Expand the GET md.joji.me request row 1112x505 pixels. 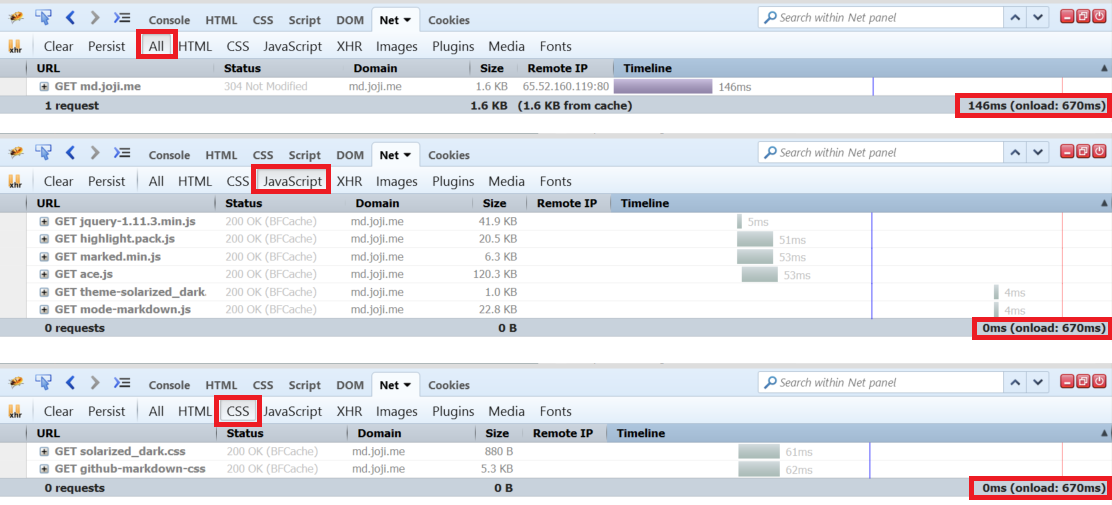click(44, 87)
